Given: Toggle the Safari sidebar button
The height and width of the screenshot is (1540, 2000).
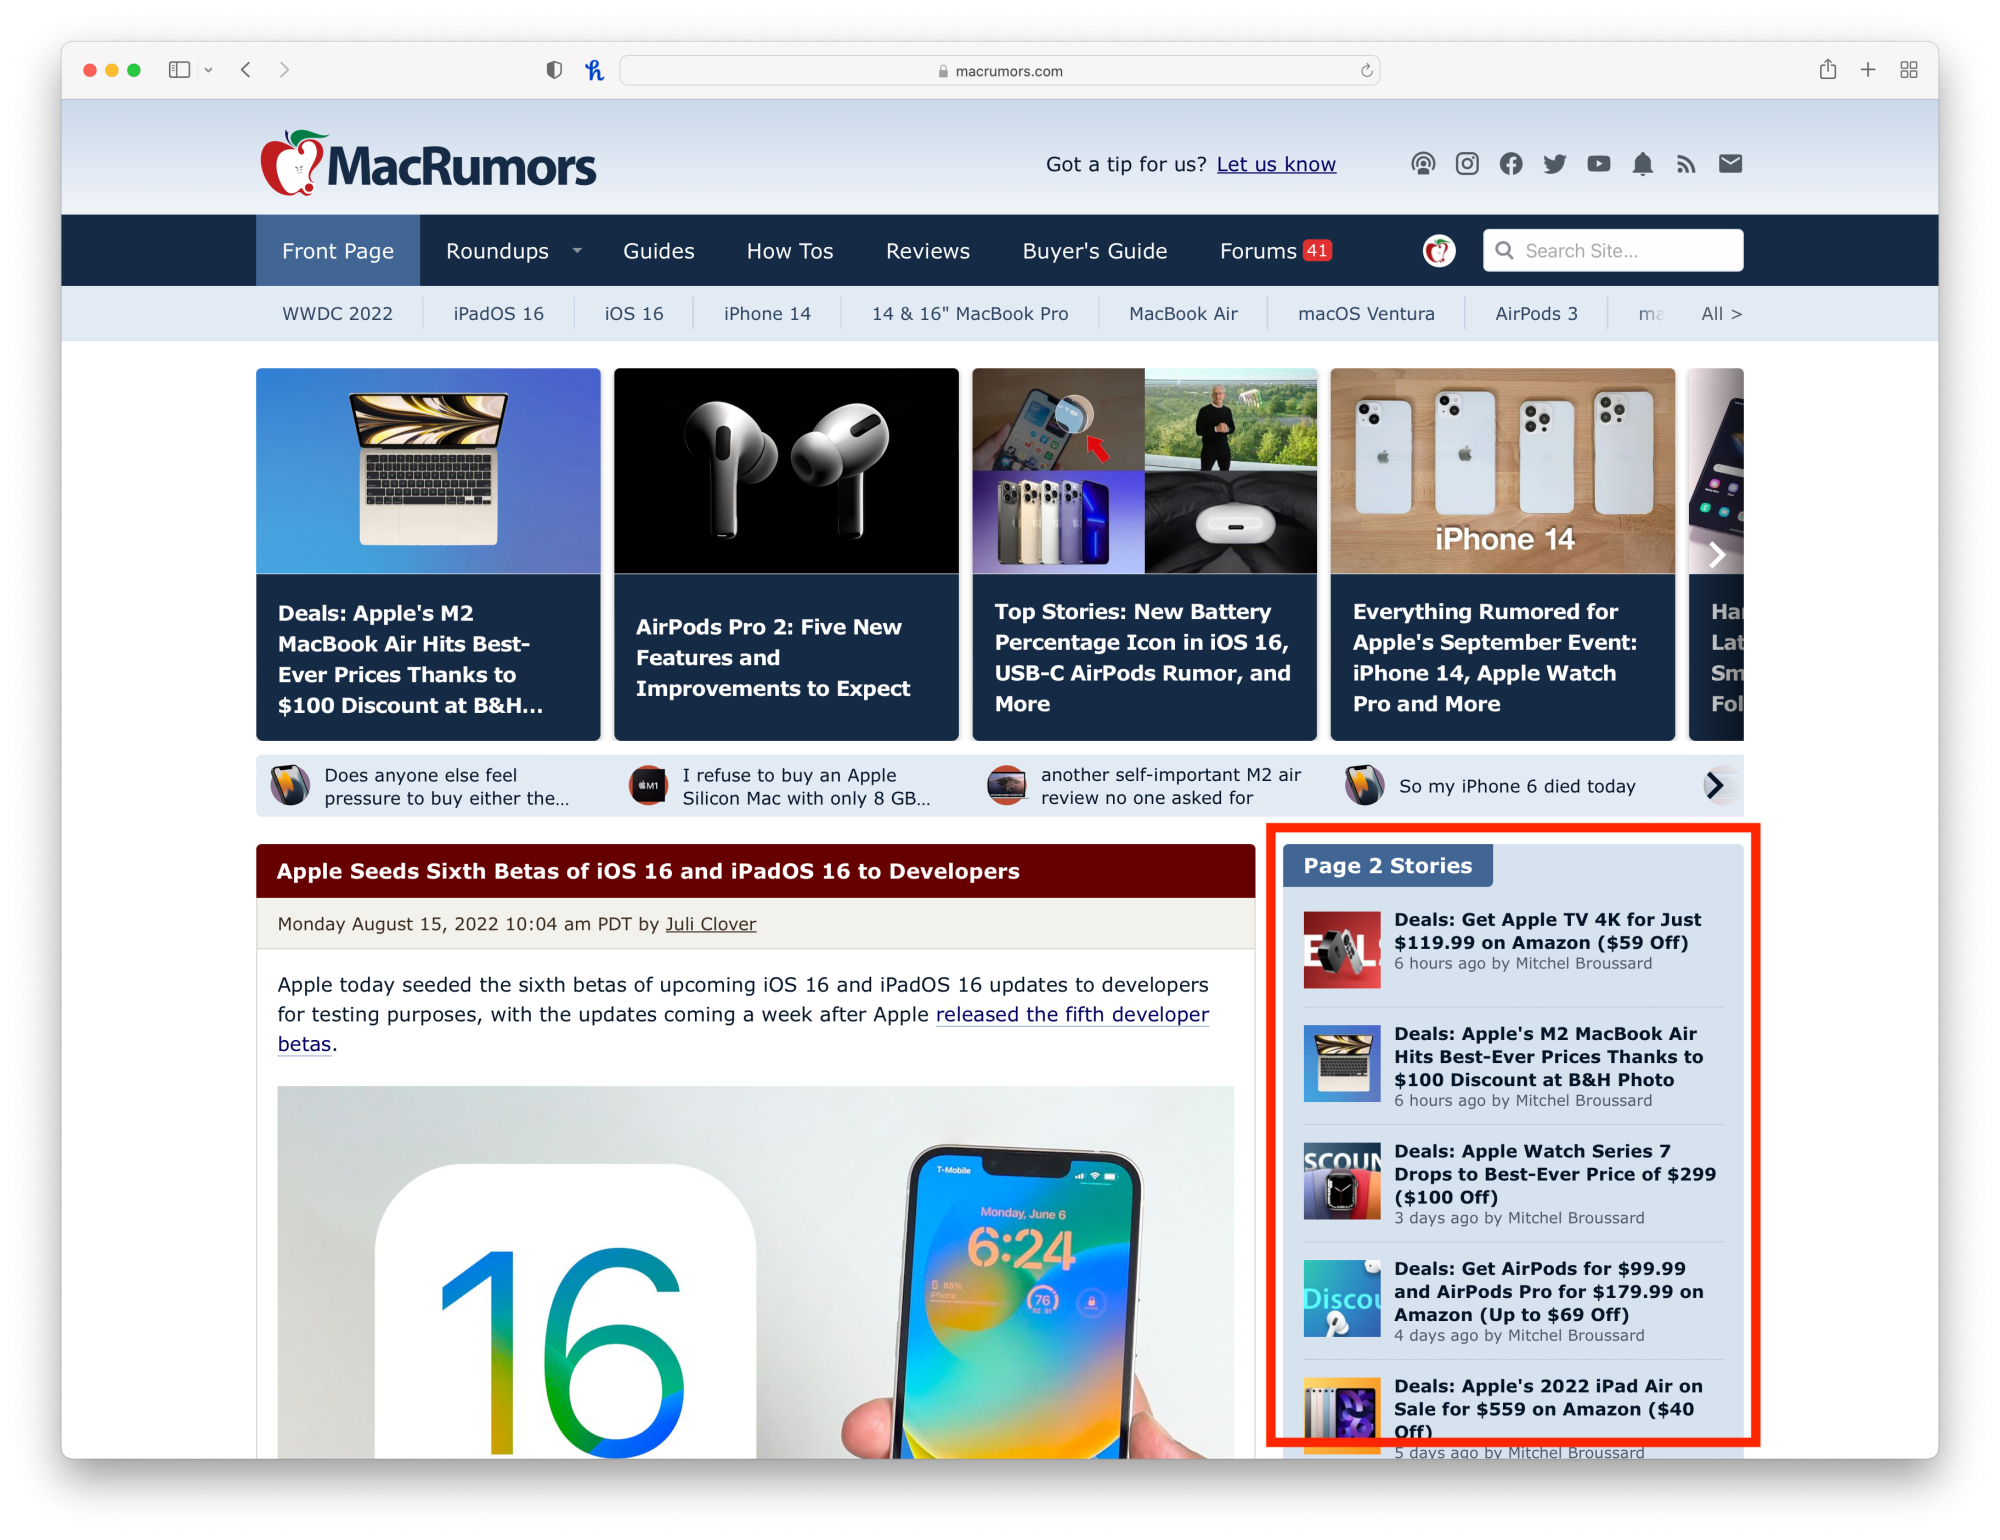Looking at the screenshot, I should pos(180,70).
